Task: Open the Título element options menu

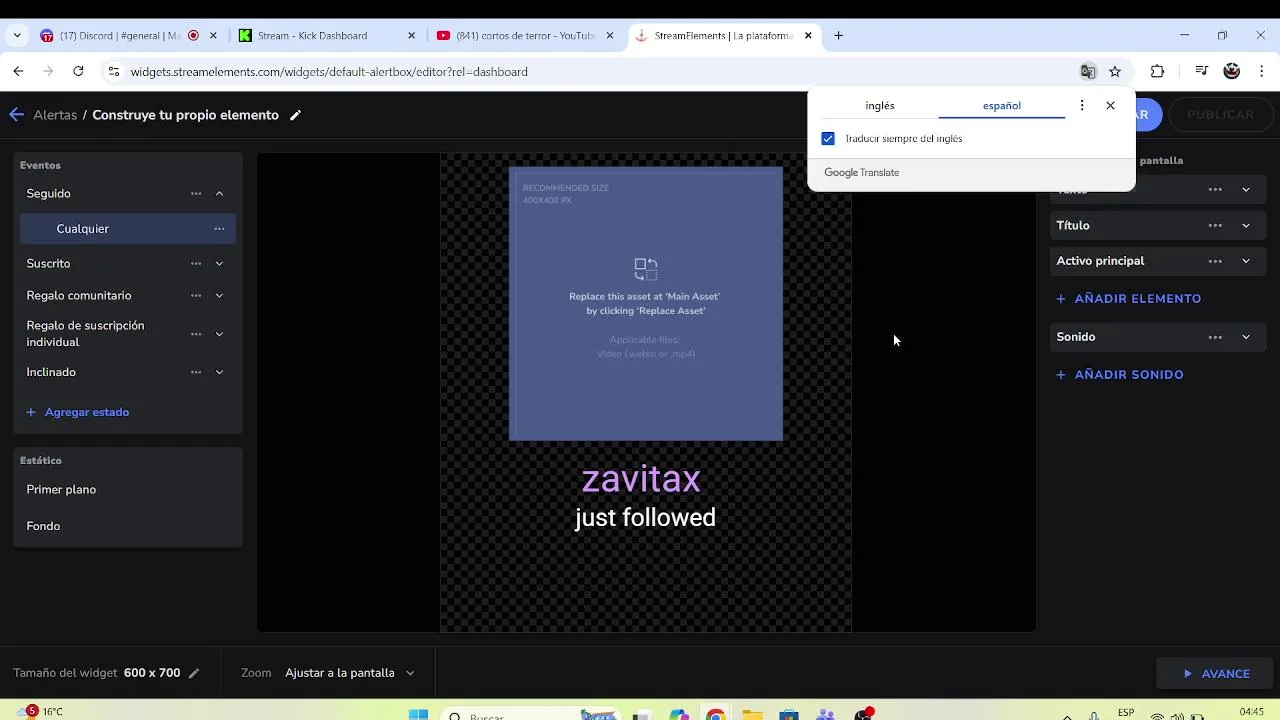Action: (x=1215, y=226)
